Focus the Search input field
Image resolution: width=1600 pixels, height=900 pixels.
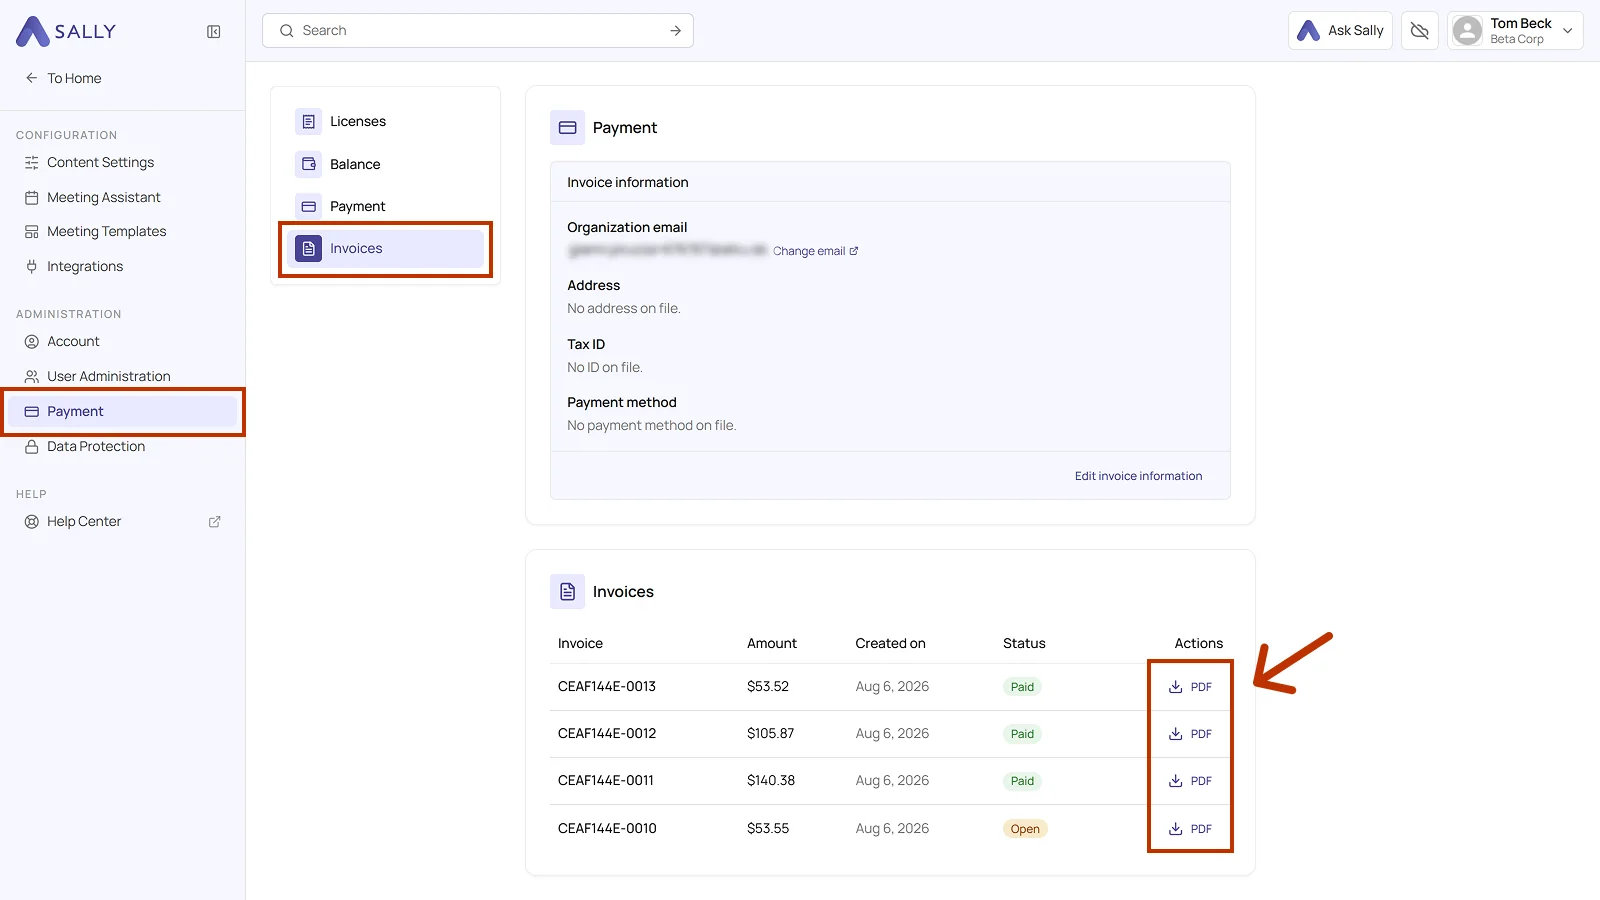478,31
